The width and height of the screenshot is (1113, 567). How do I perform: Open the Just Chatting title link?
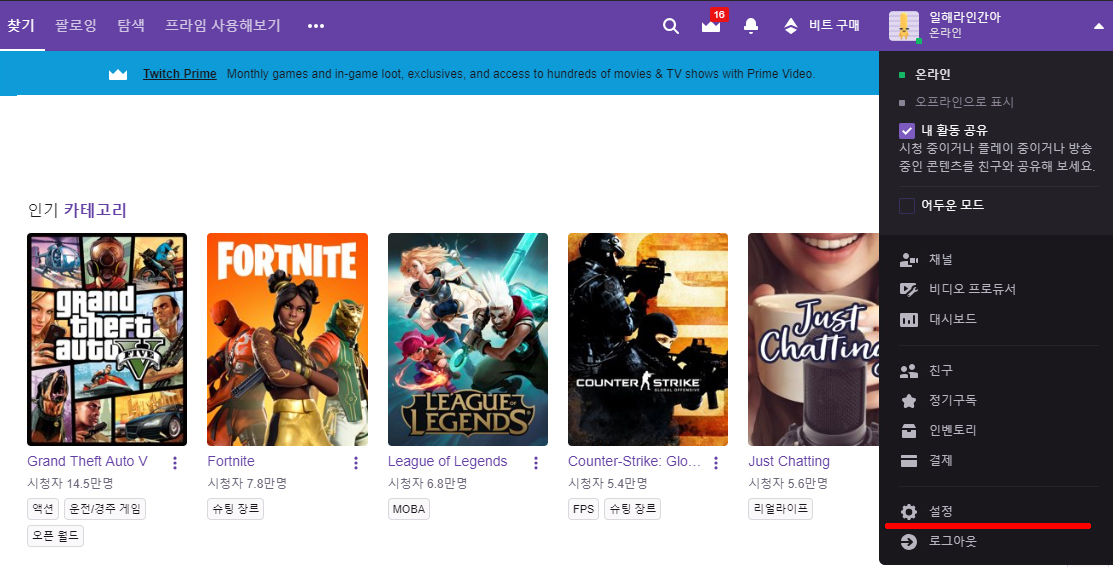pyautogui.click(x=789, y=461)
